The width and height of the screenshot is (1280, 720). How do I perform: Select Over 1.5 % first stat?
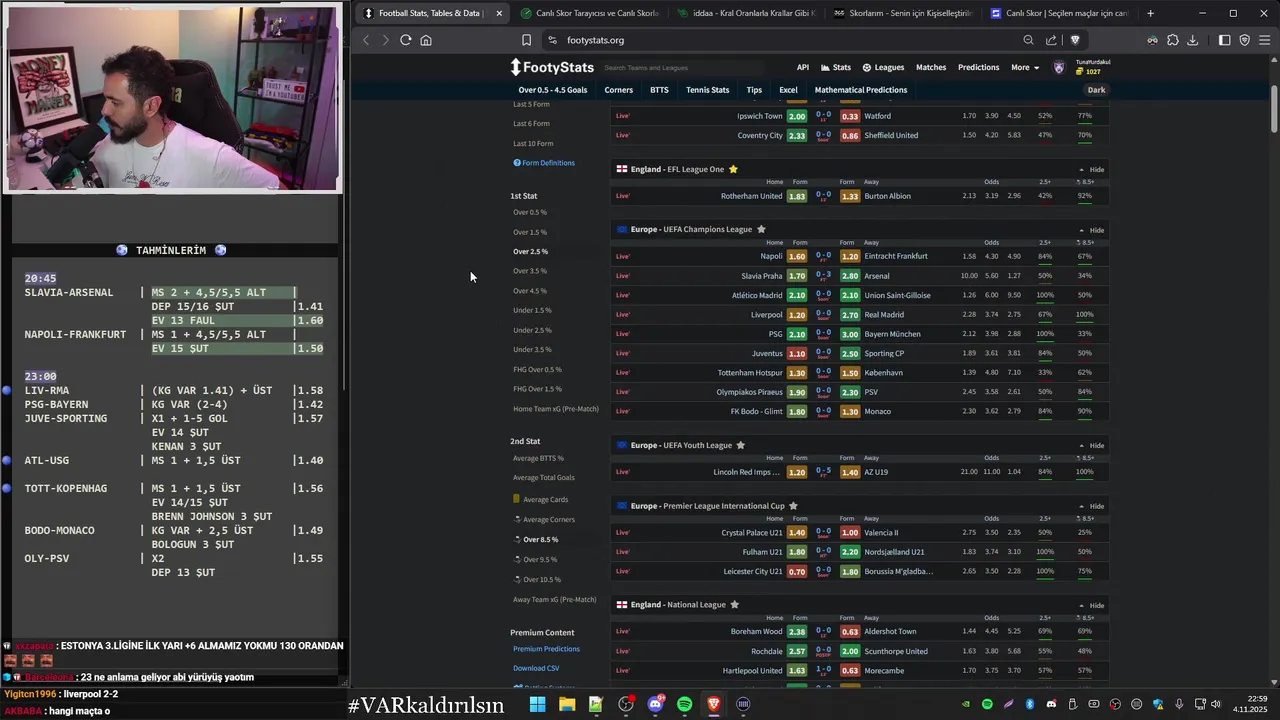530,232
